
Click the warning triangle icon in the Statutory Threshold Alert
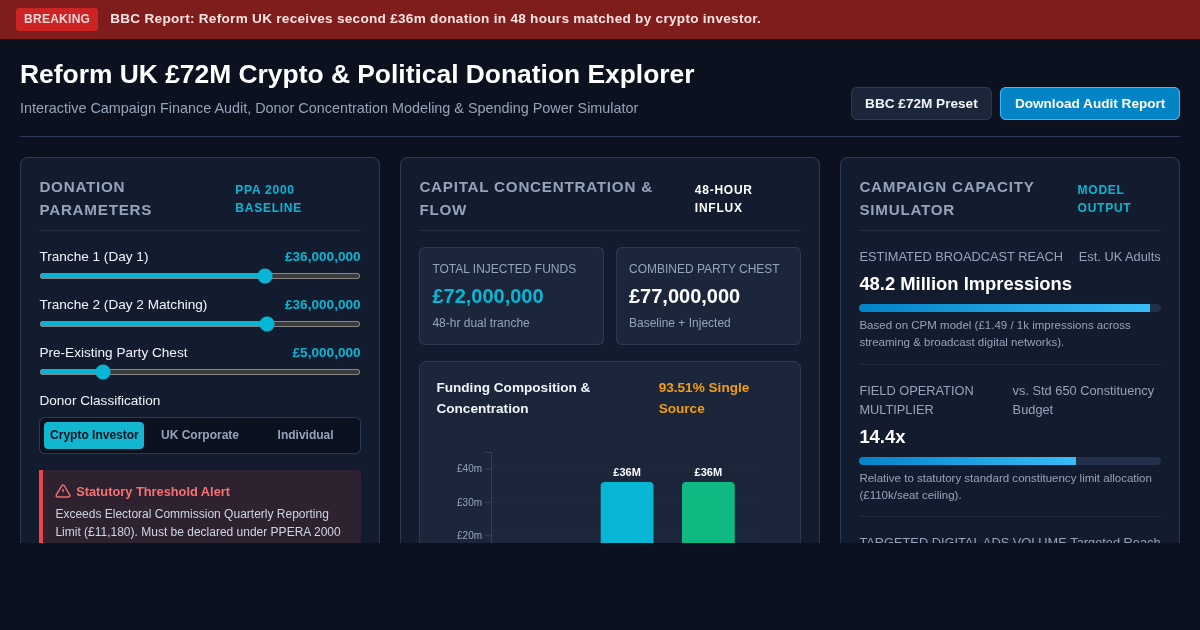[63, 491]
